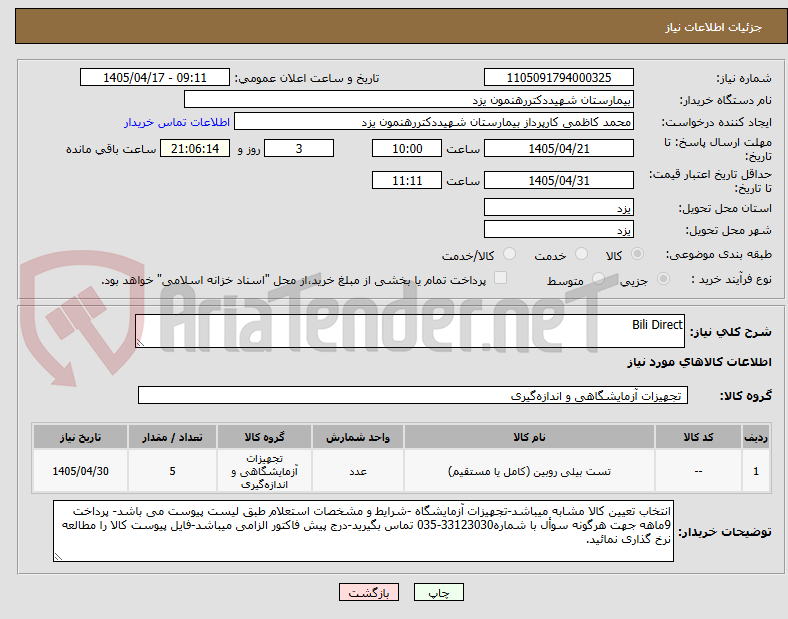Click the validity time field 11:11
The height and width of the screenshot is (619, 788).
[x=407, y=180]
